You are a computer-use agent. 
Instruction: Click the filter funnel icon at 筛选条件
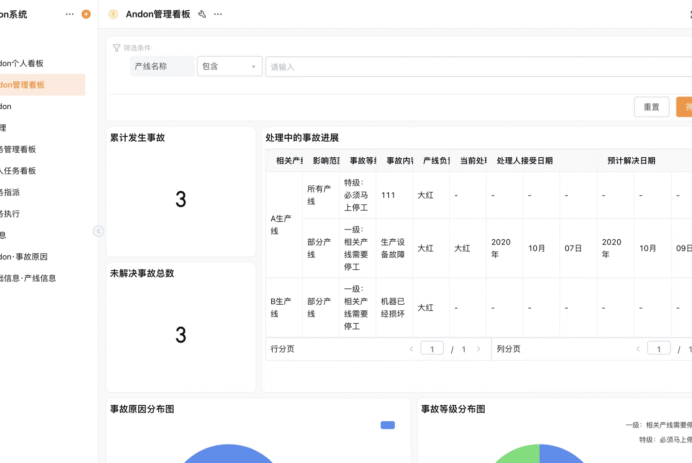(x=117, y=48)
